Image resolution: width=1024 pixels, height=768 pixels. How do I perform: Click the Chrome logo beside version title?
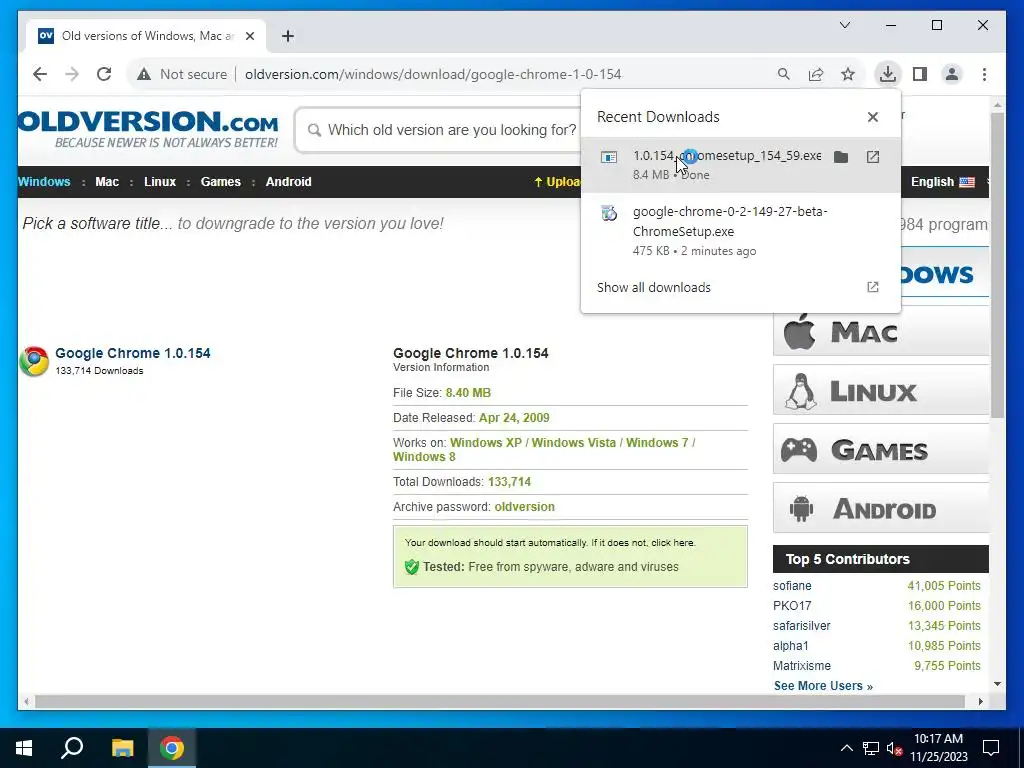click(34, 361)
